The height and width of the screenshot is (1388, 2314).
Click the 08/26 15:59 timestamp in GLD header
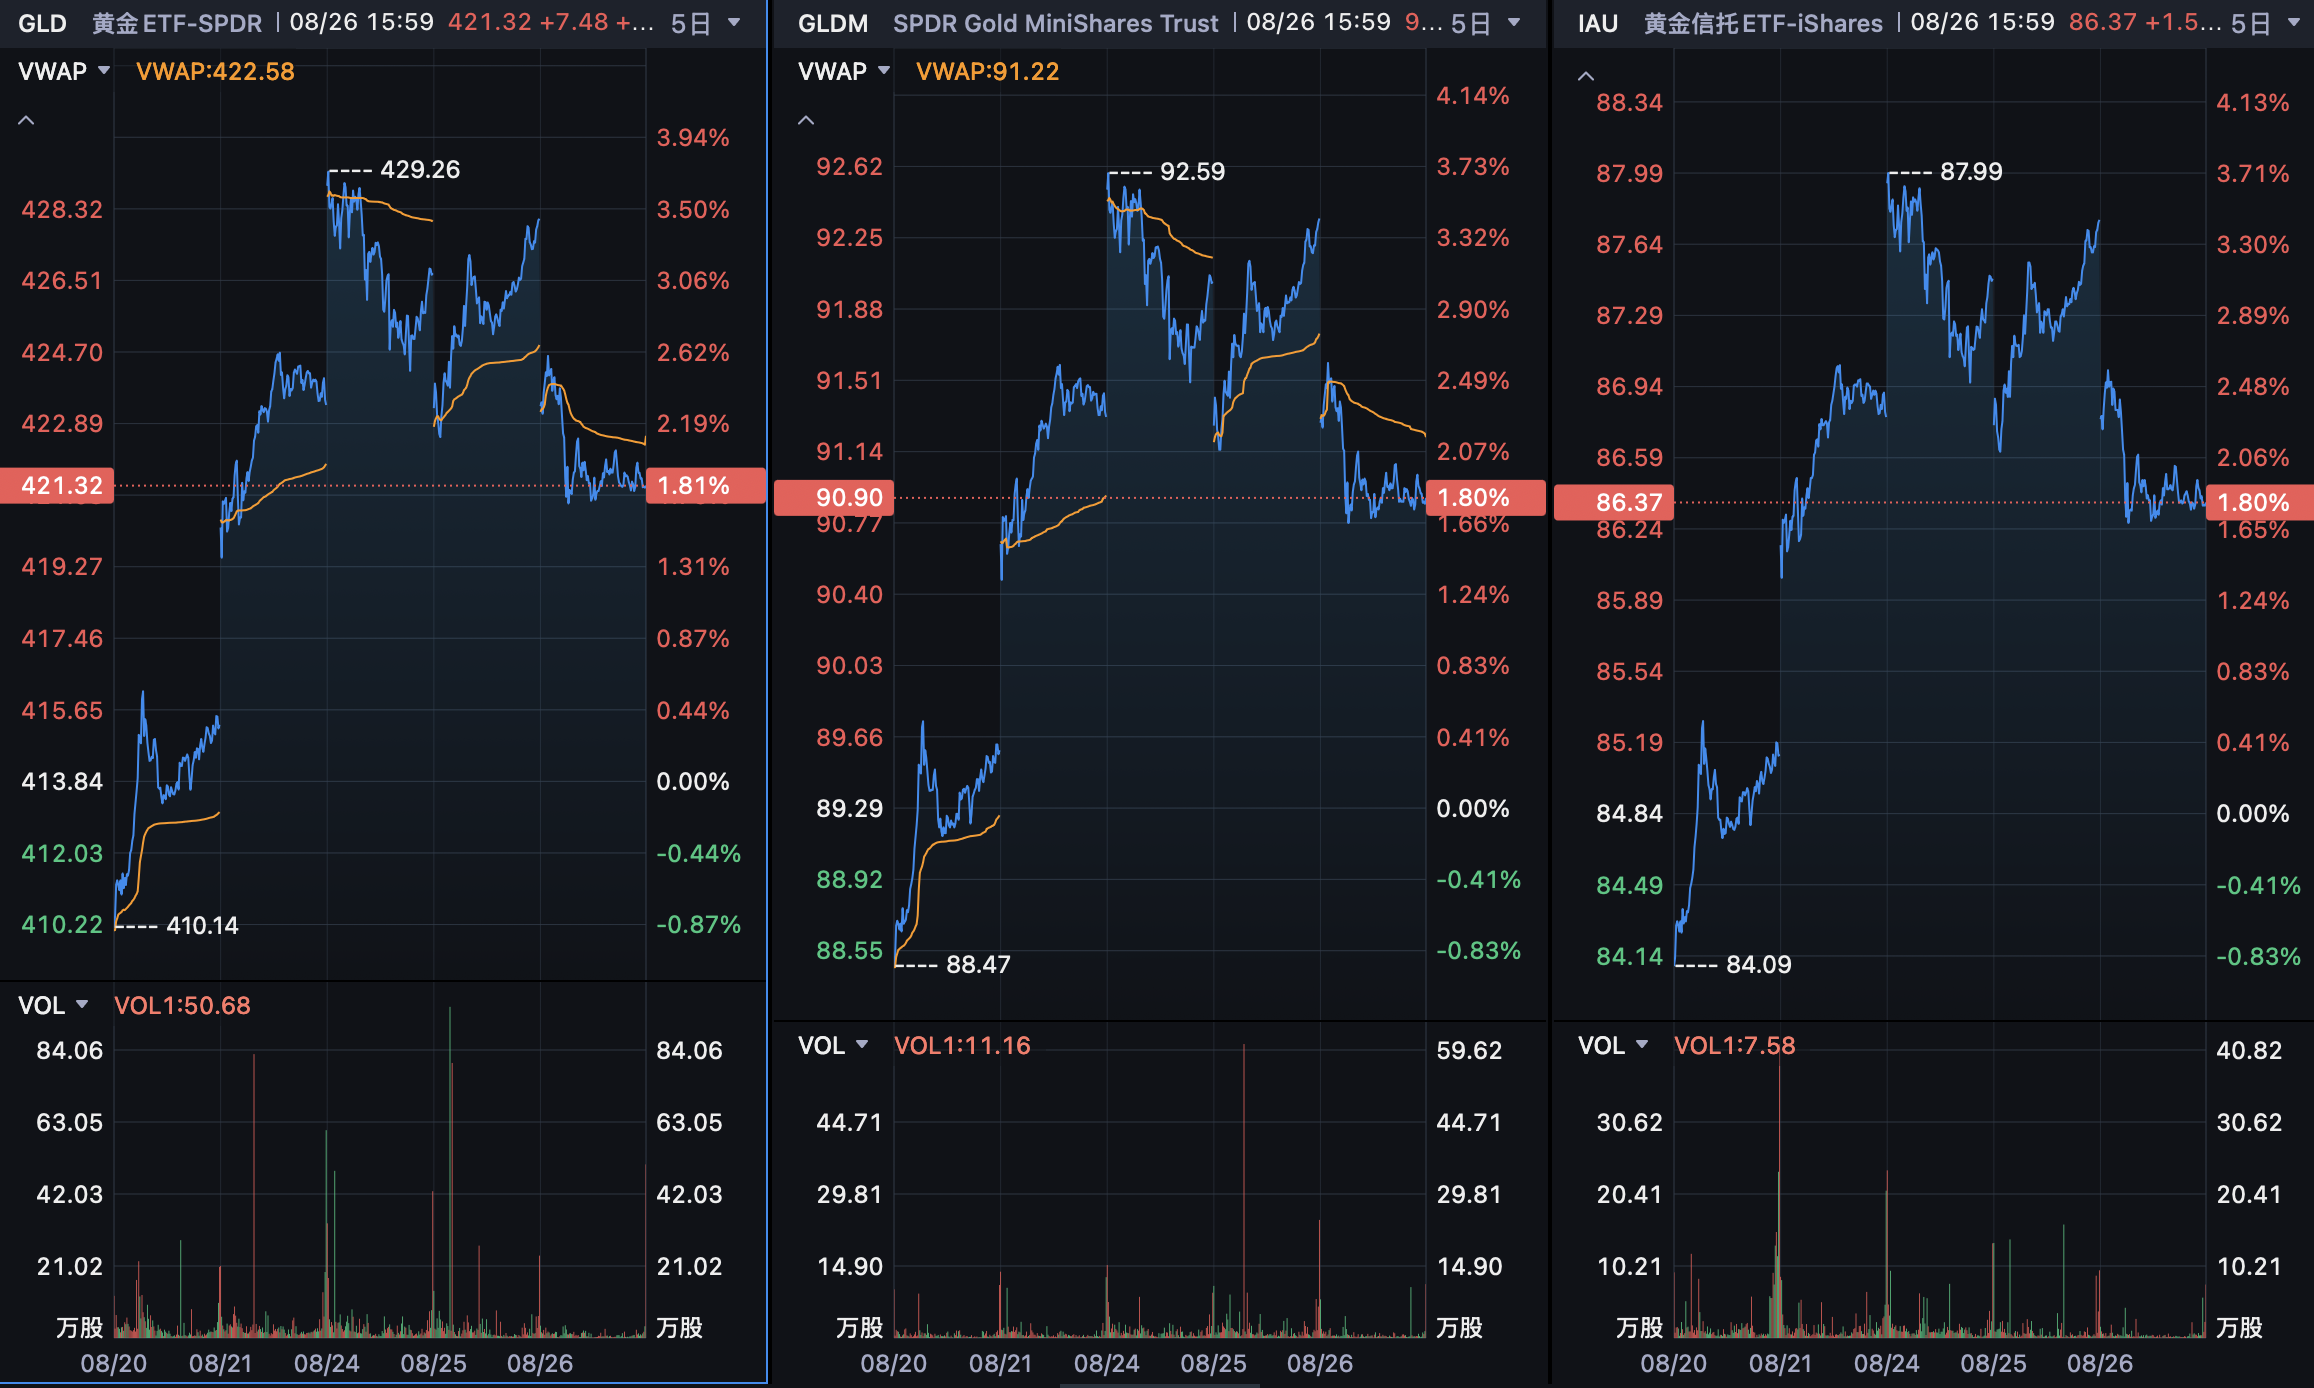pyautogui.click(x=362, y=22)
